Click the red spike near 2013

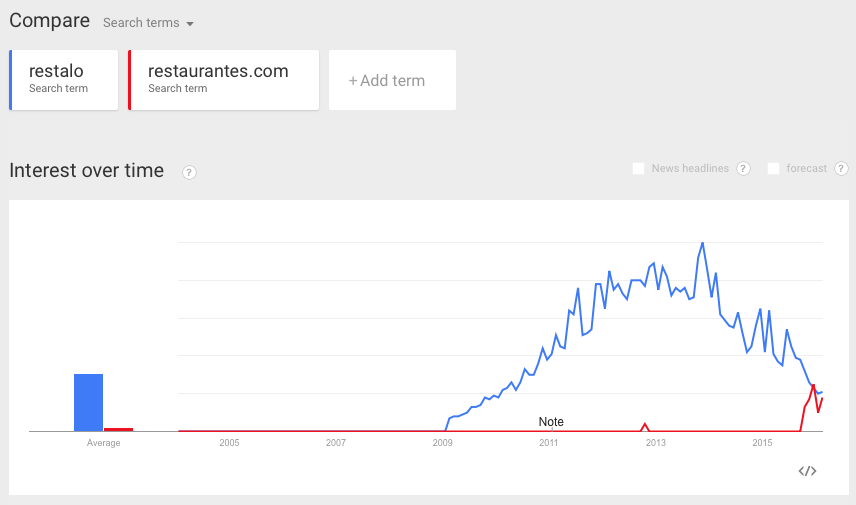[x=645, y=424]
